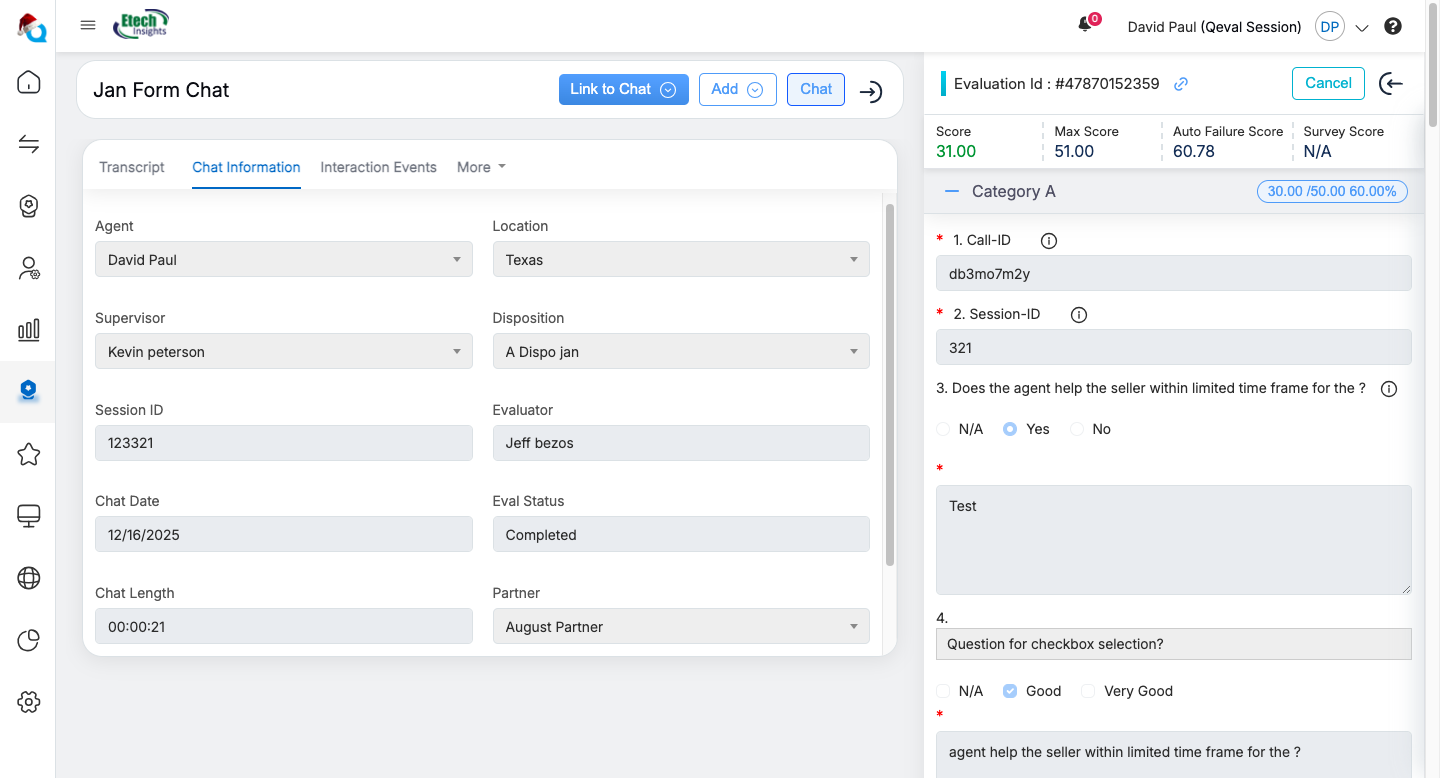Viewport: 1440px width, 778px height.
Task: Click the Call-ID info icon
Action: (1049, 240)
